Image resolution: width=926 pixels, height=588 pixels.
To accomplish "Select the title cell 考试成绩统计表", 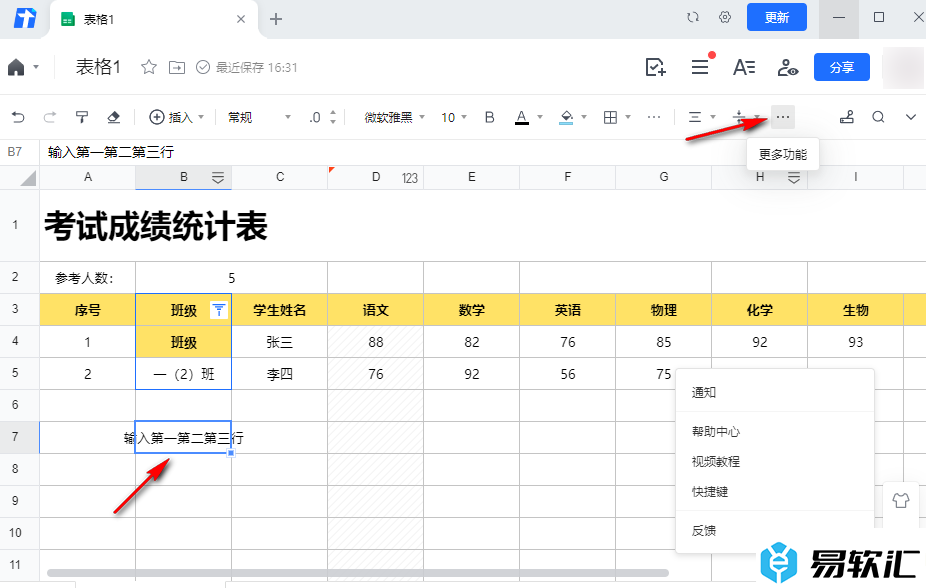I will click(156, 226).
